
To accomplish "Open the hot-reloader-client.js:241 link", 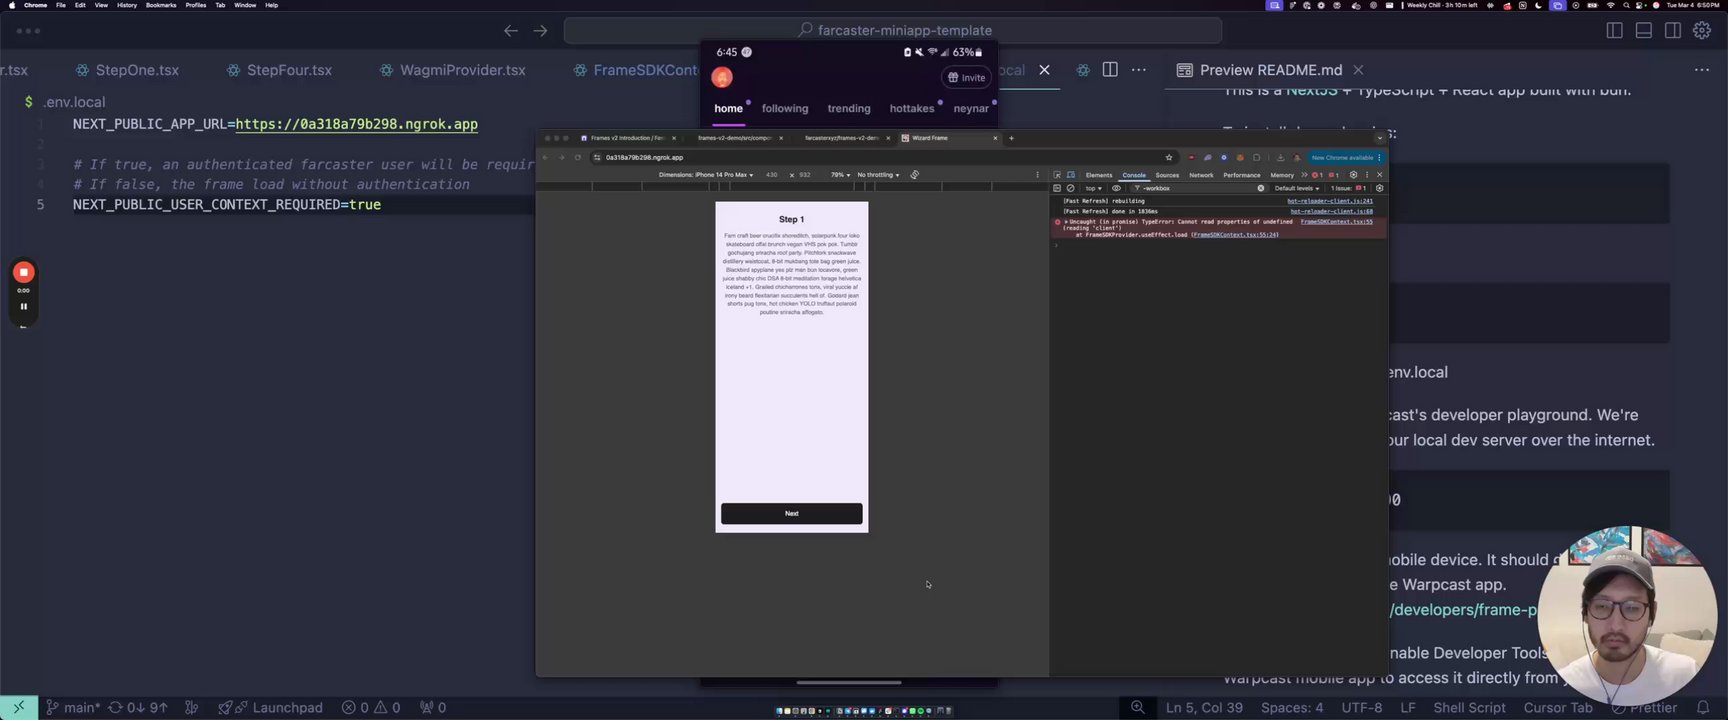I will [1329, 201].
